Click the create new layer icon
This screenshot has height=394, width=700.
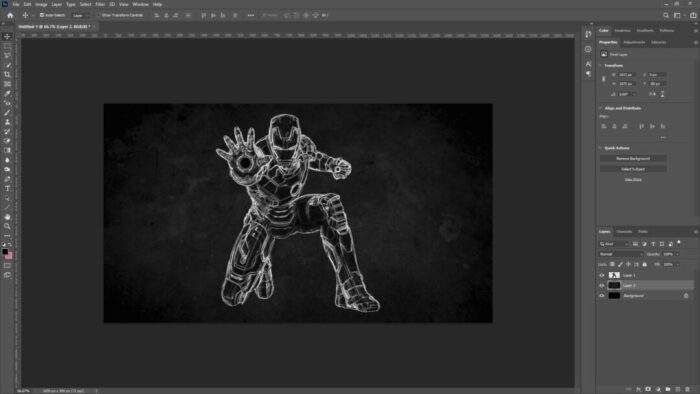tap(678, 390)
